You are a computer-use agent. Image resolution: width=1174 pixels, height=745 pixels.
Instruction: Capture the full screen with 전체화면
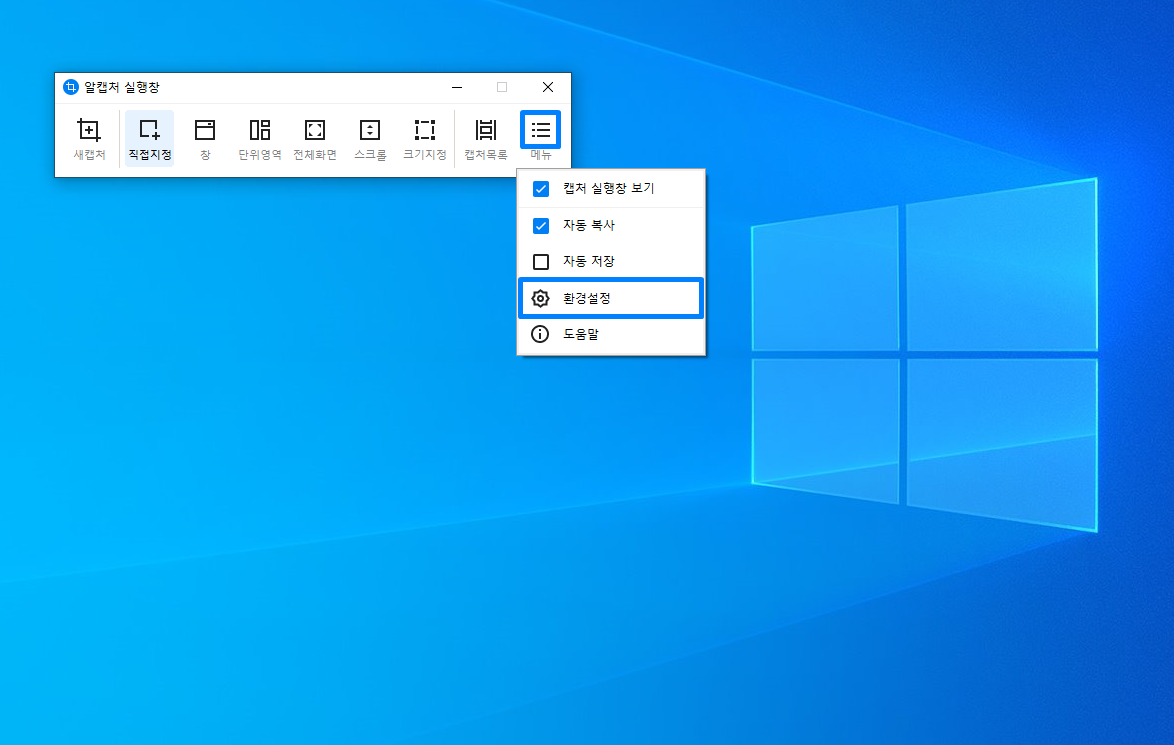[x=314, y=139]
